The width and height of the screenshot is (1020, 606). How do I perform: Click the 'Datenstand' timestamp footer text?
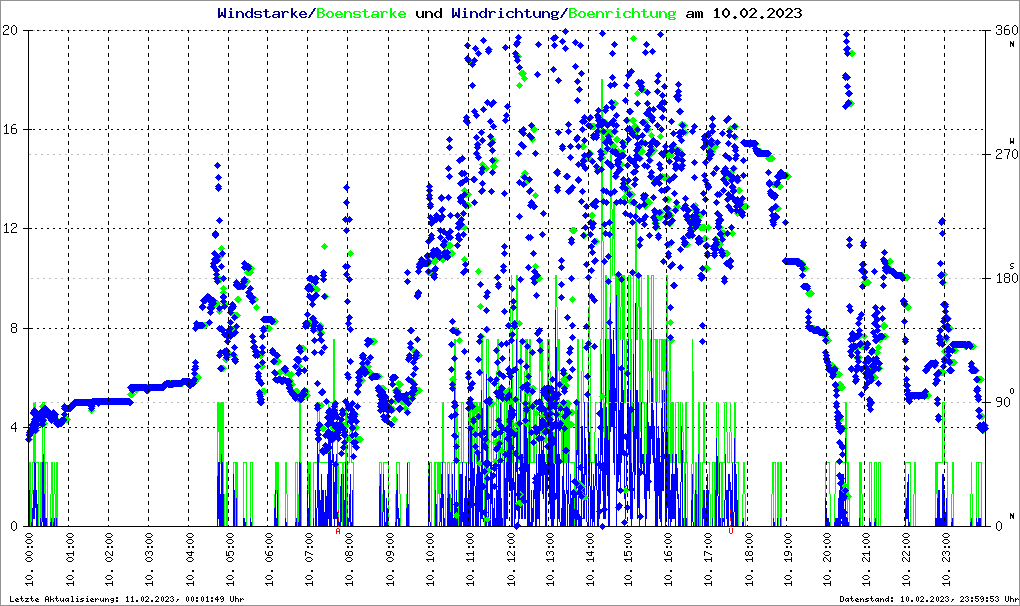[928, 598]
